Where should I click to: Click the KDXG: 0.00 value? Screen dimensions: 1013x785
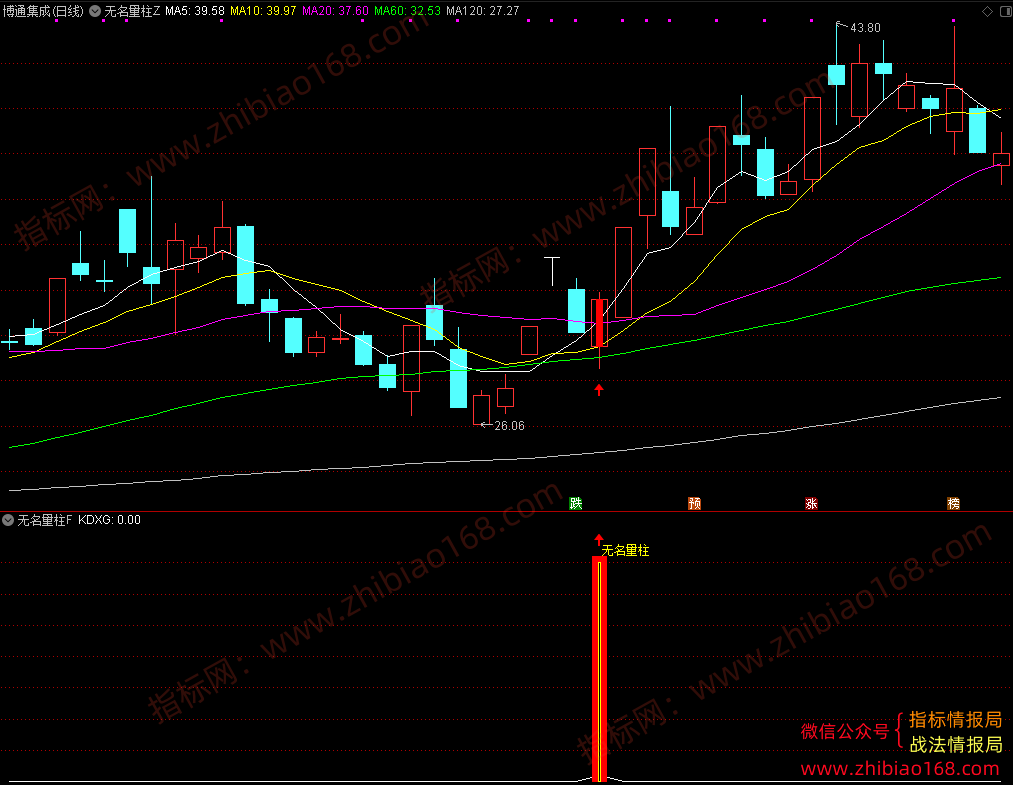(x=109, y=520)
